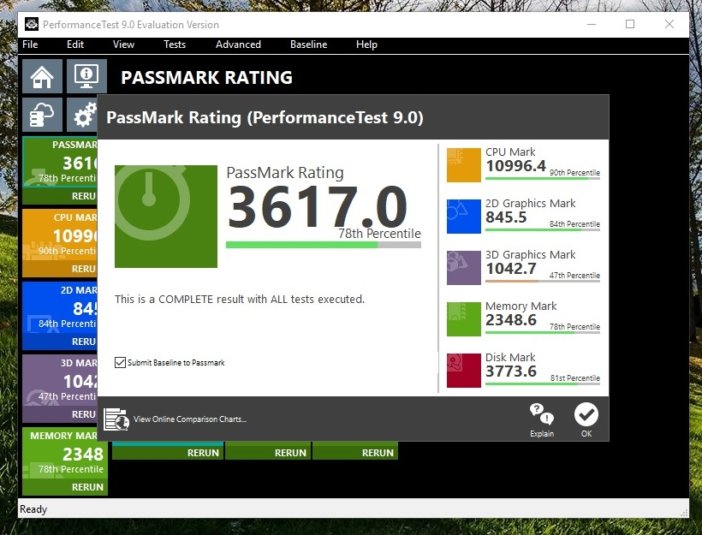Click the 3D Graphics Mark 1042.7 value

[x=511, y=269]
